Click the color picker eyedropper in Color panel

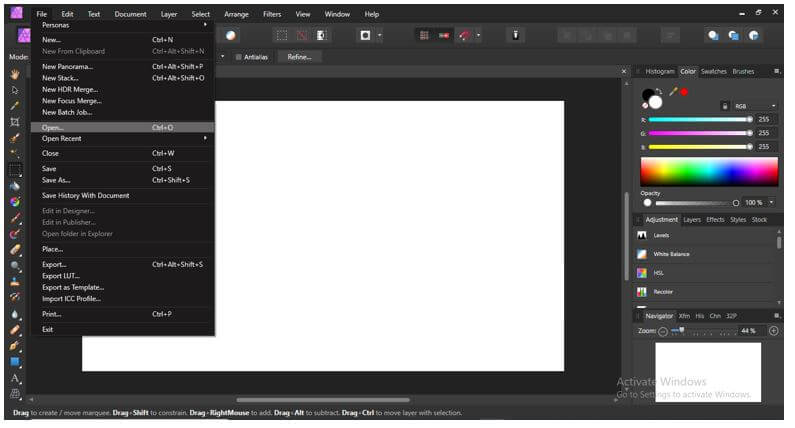673,91
